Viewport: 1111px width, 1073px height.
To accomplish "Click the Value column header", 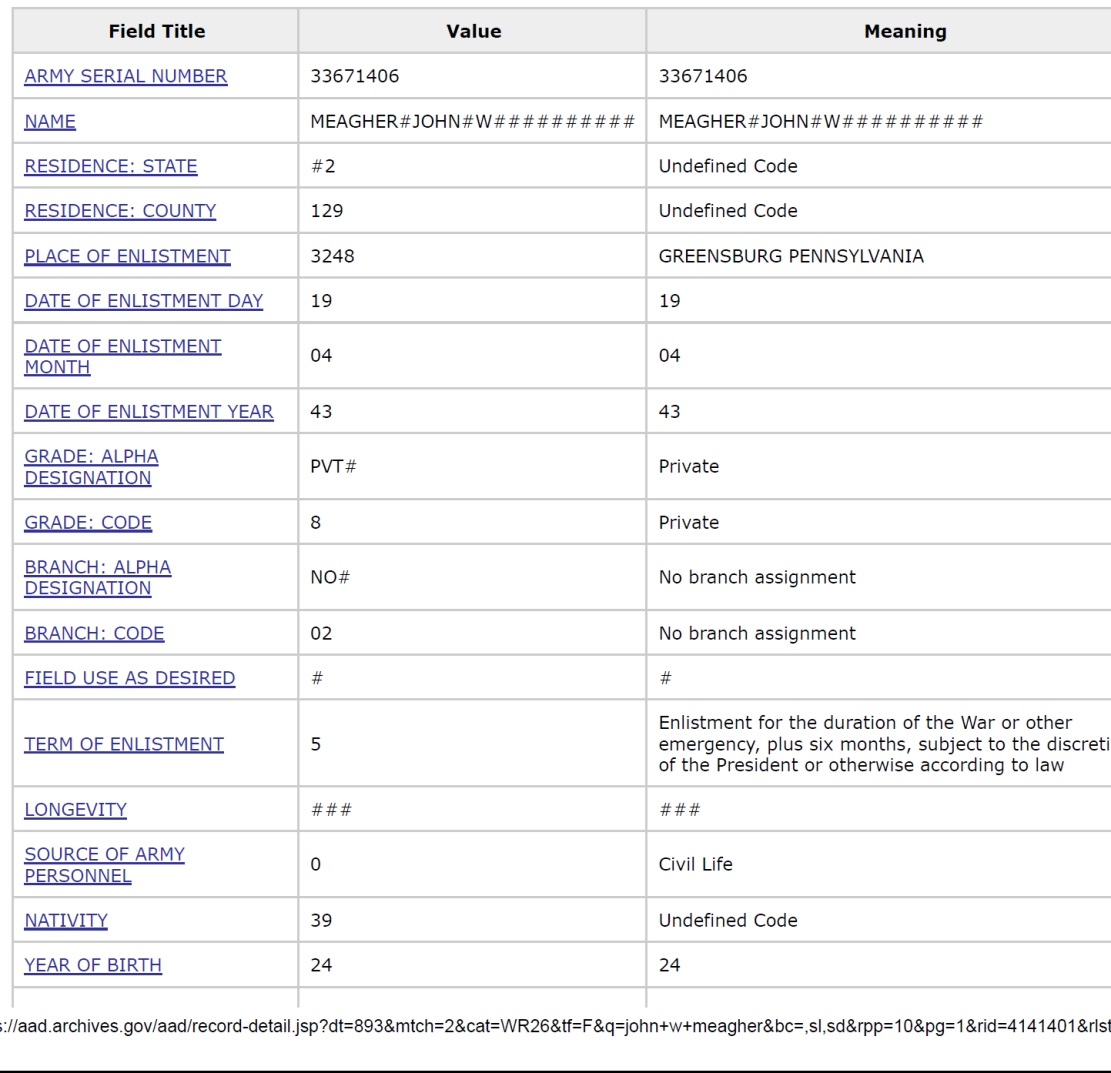I will tap(473, 31).
